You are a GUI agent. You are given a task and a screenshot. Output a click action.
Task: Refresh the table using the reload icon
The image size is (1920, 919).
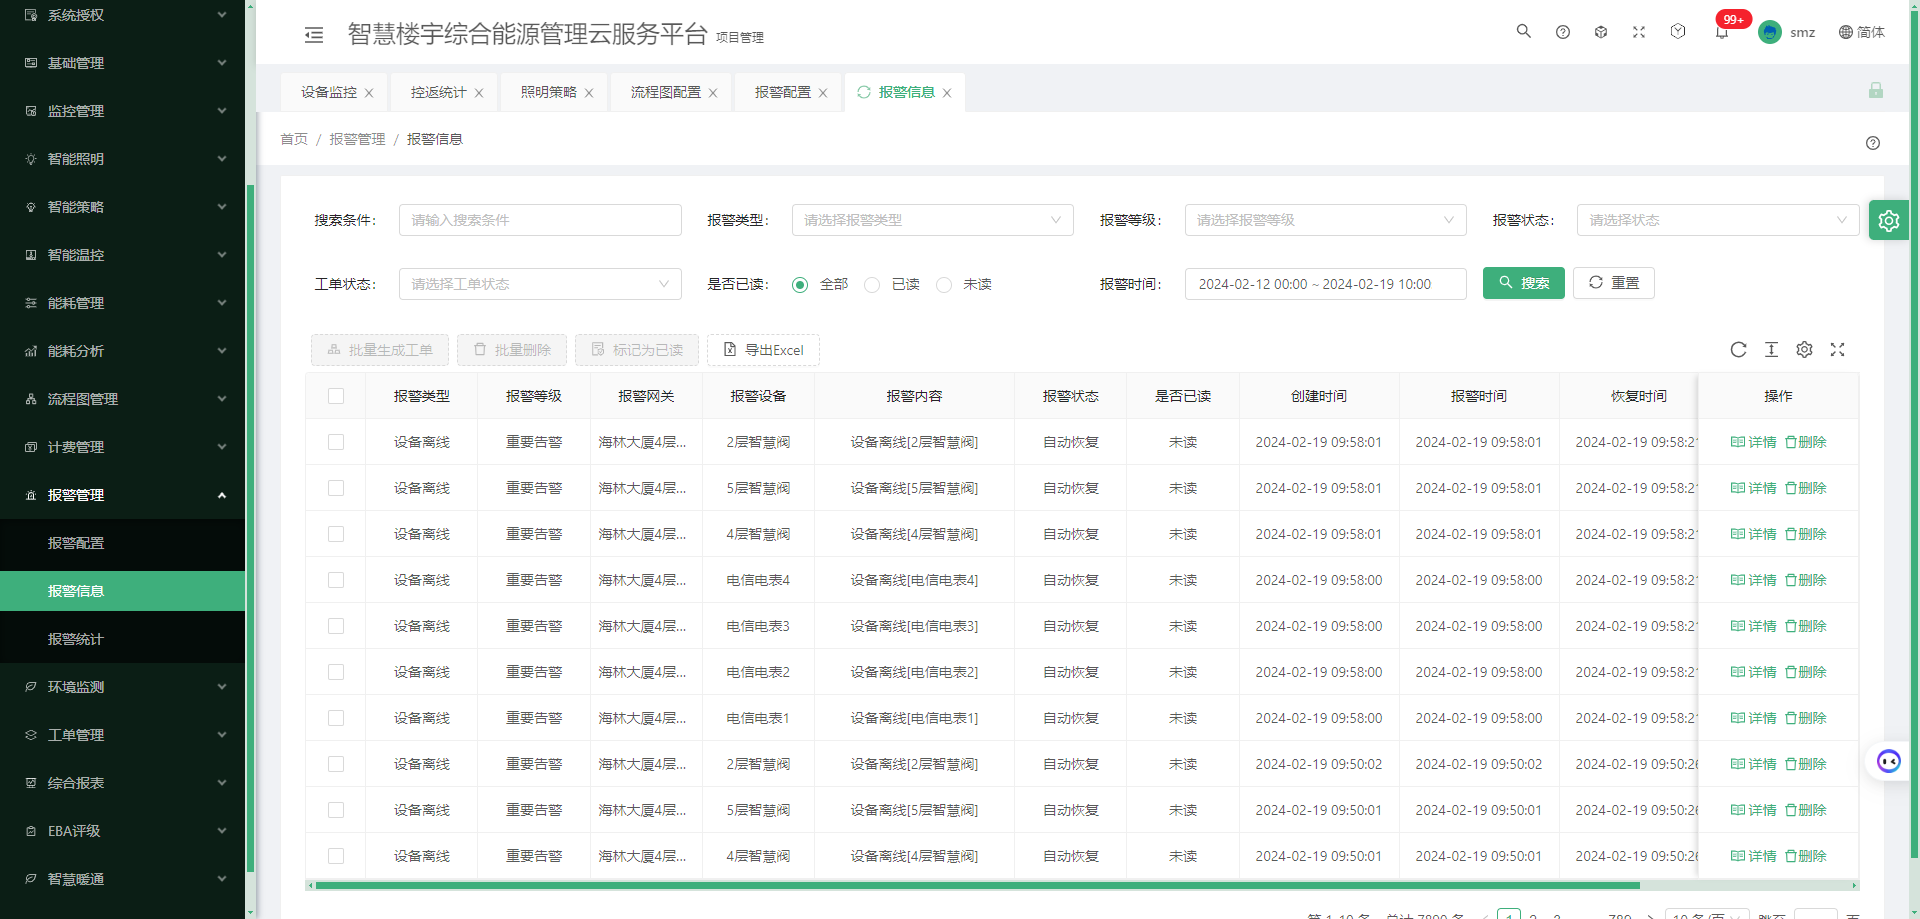(x=1739, y=349)
